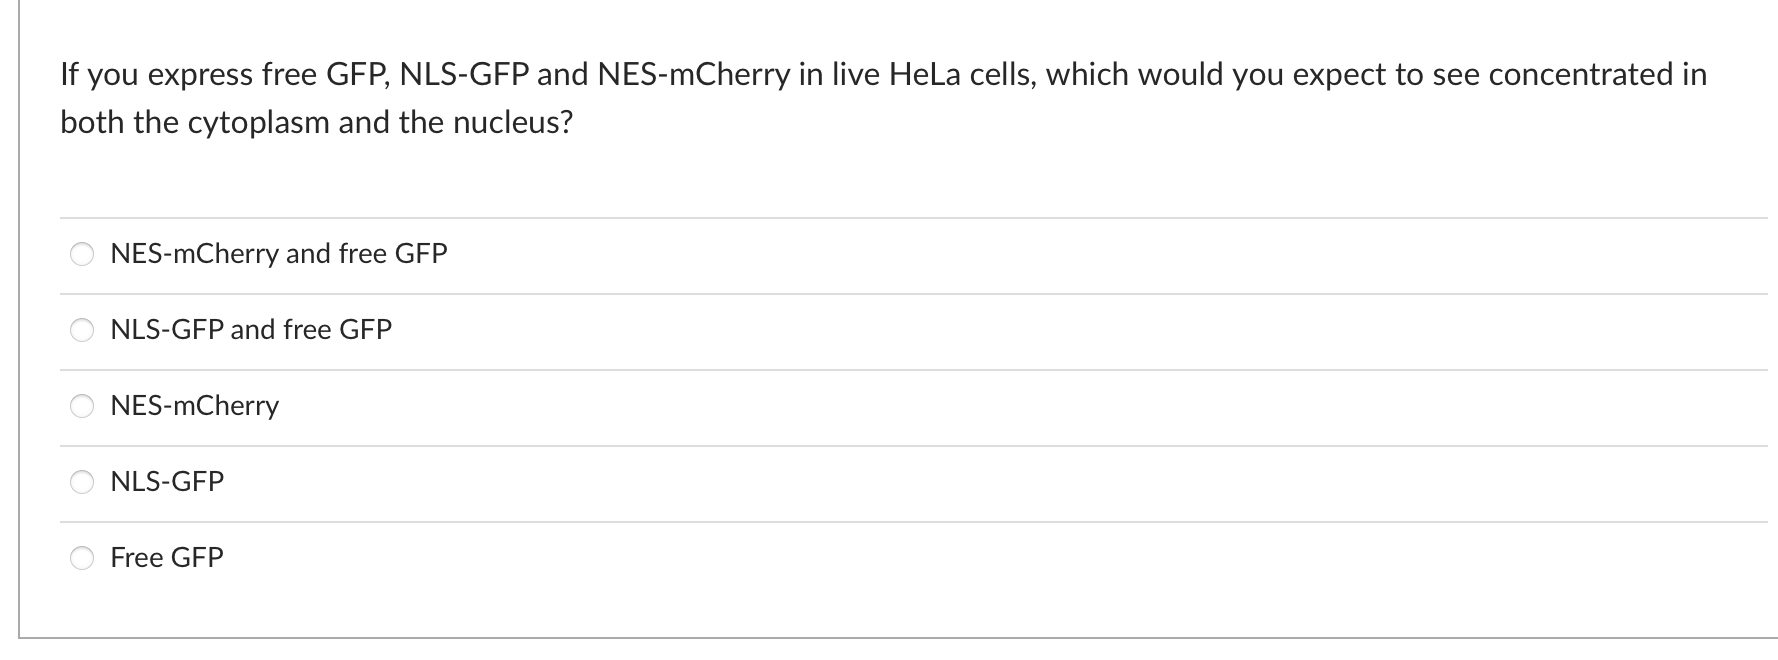Click the text label reading NES-mCherry and free GFP
The image size is (1778, 660).
point(279,254)
